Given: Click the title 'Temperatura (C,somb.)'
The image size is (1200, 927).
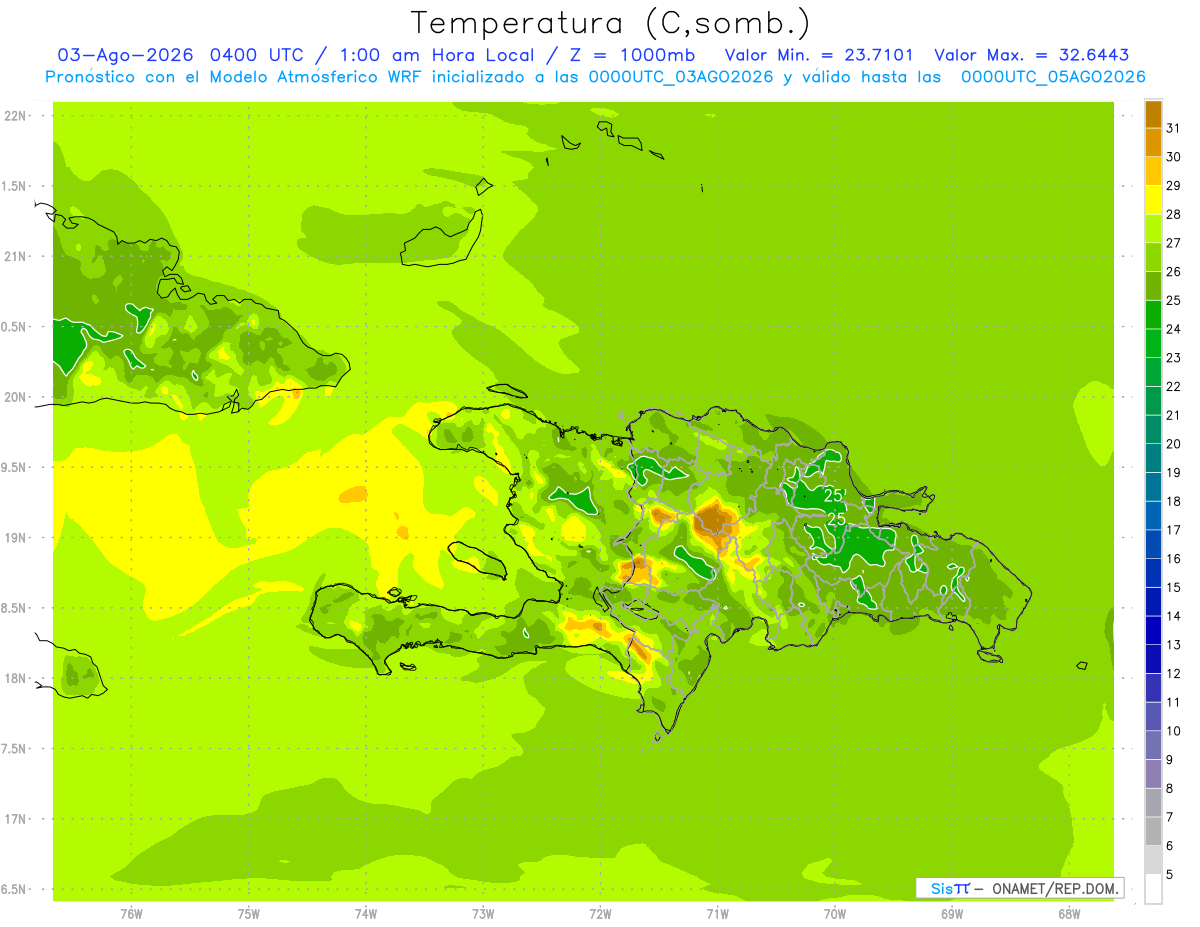Looking at the screenshot, I should point(610,24).
